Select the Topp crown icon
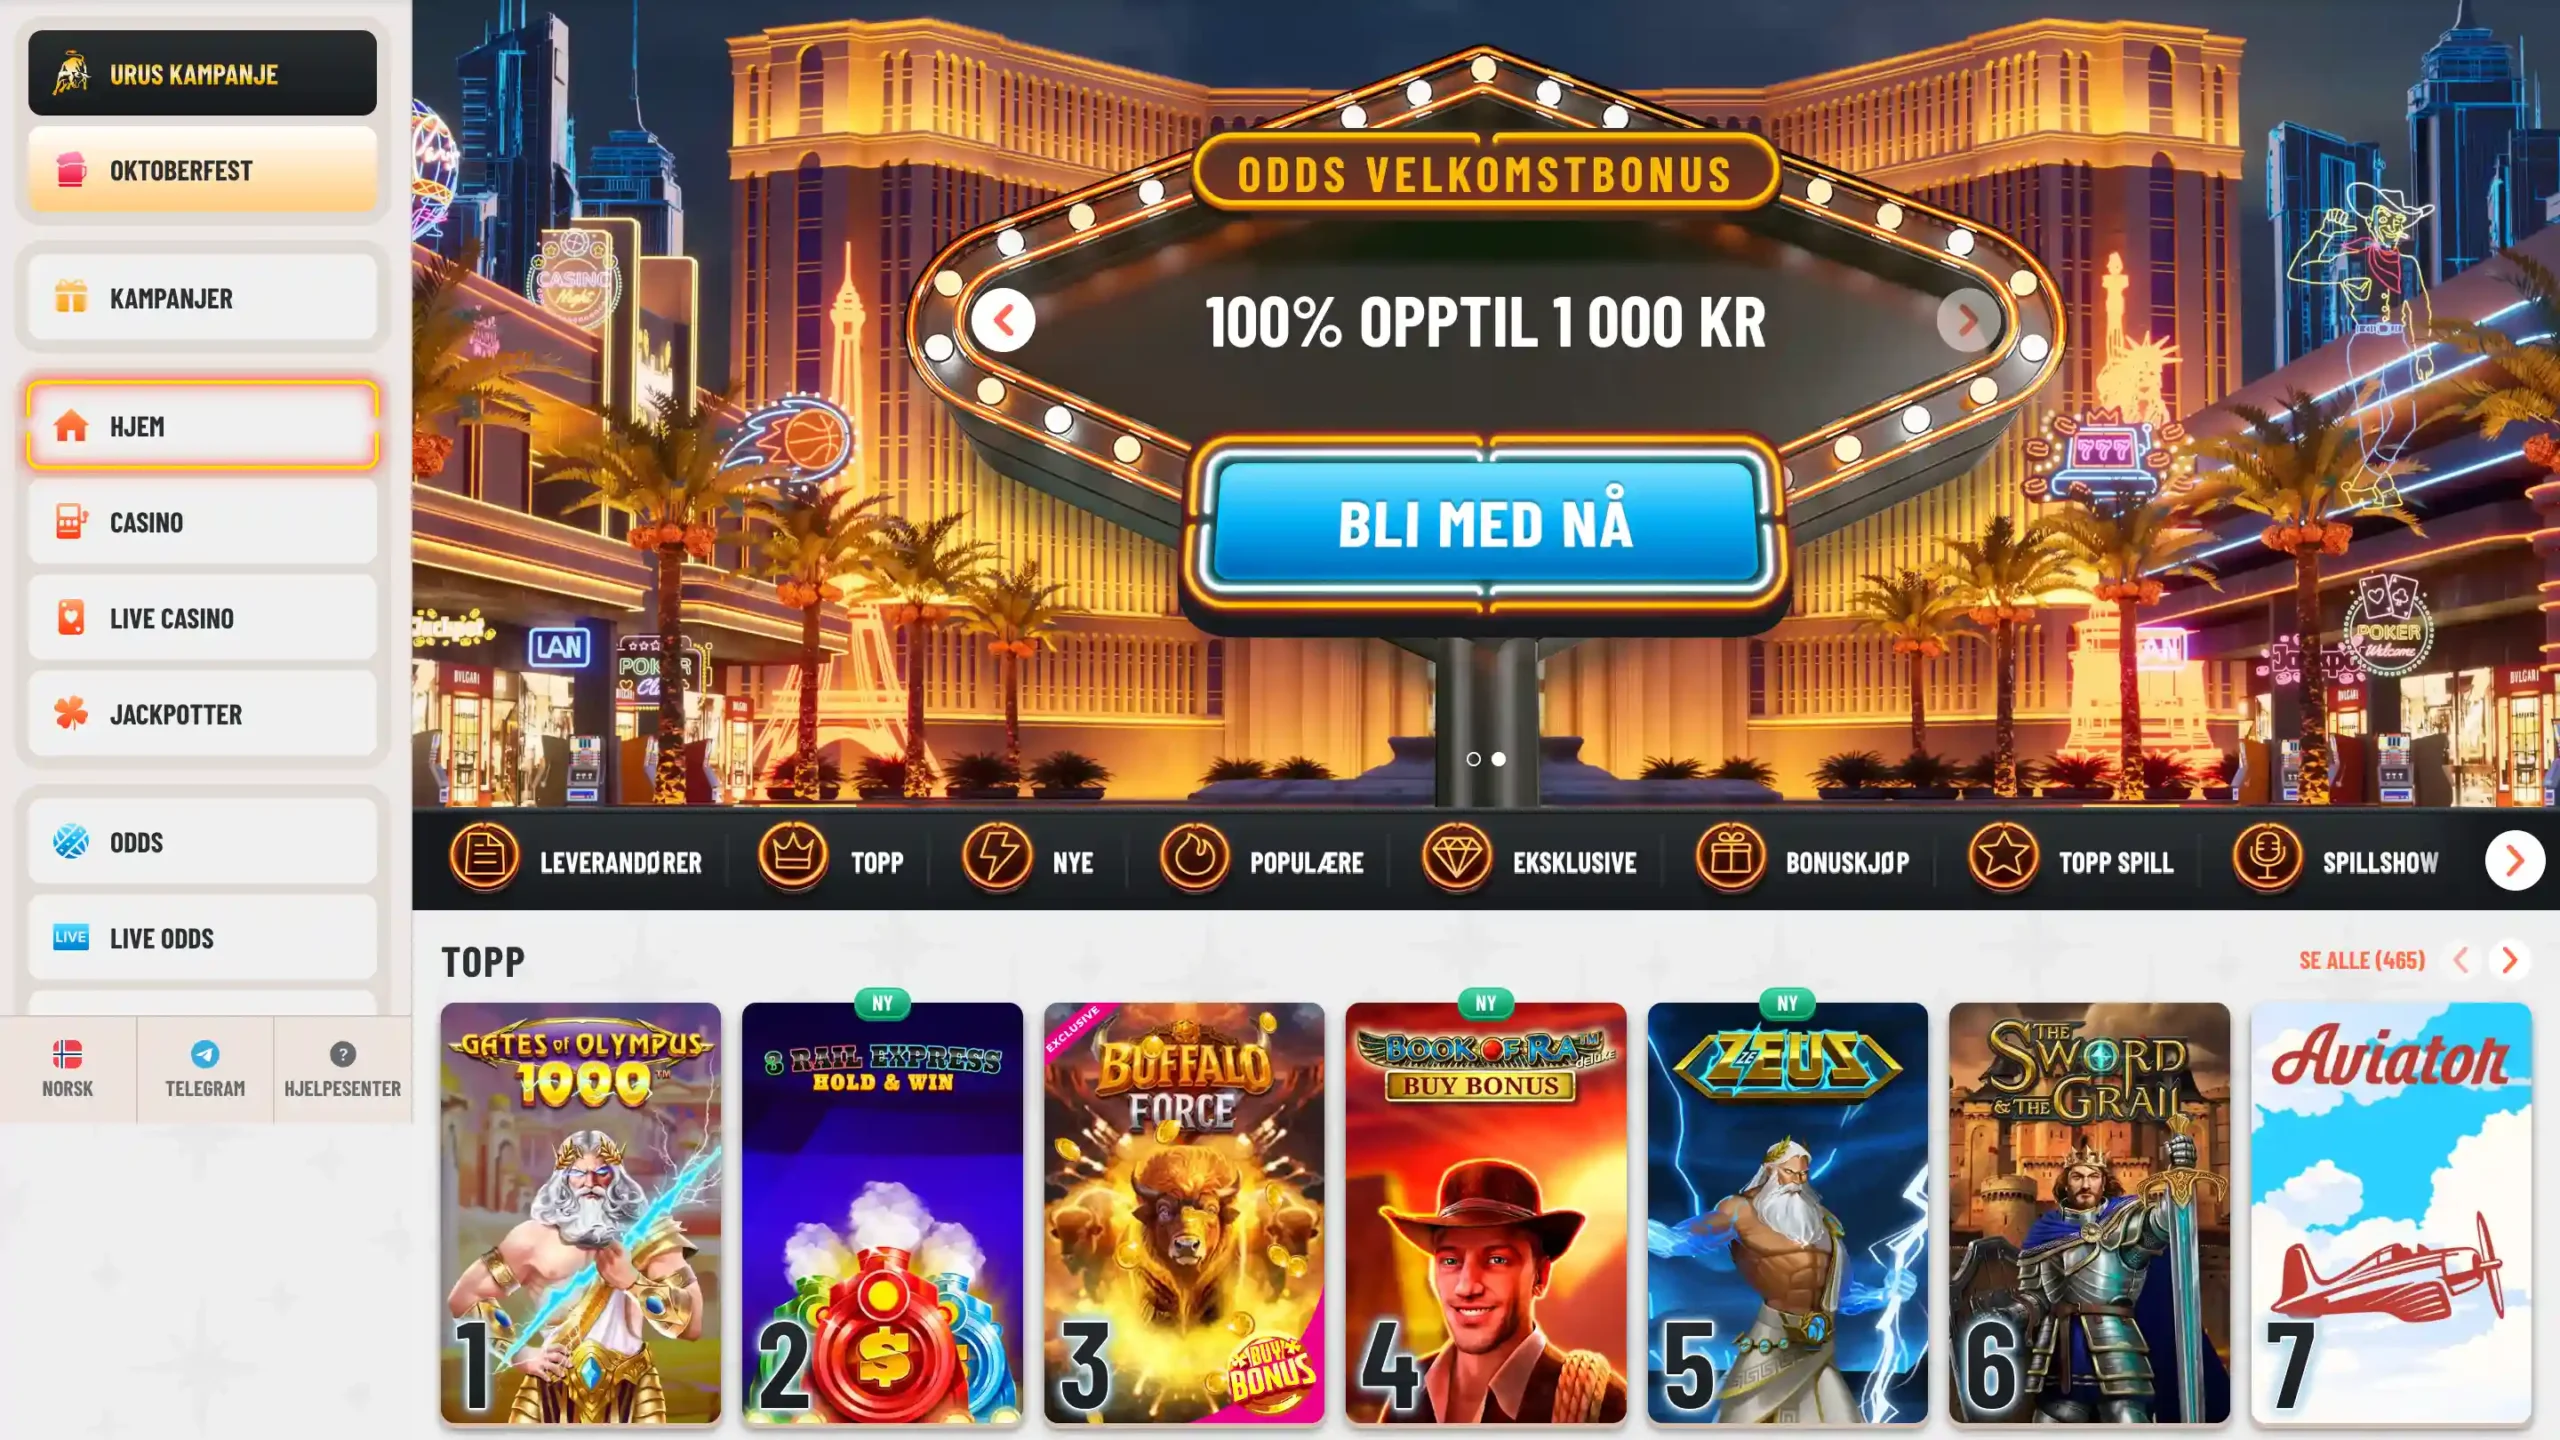 coord(792,858)
